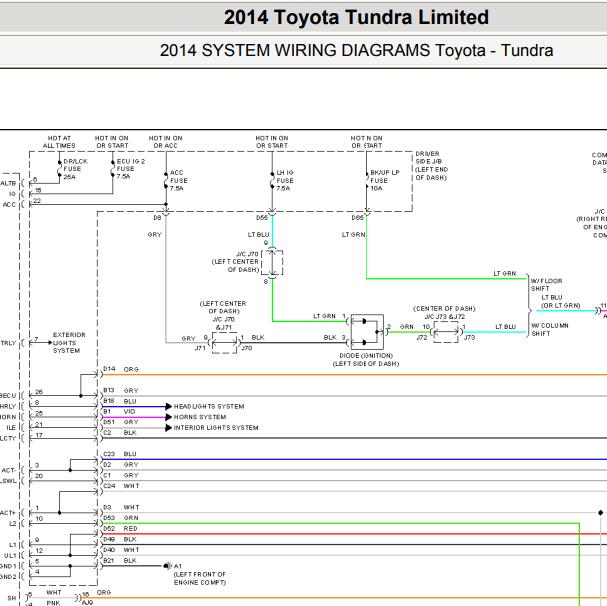Click the 'ALTB' pin label

pyautogui.click(x=8, y=183)
